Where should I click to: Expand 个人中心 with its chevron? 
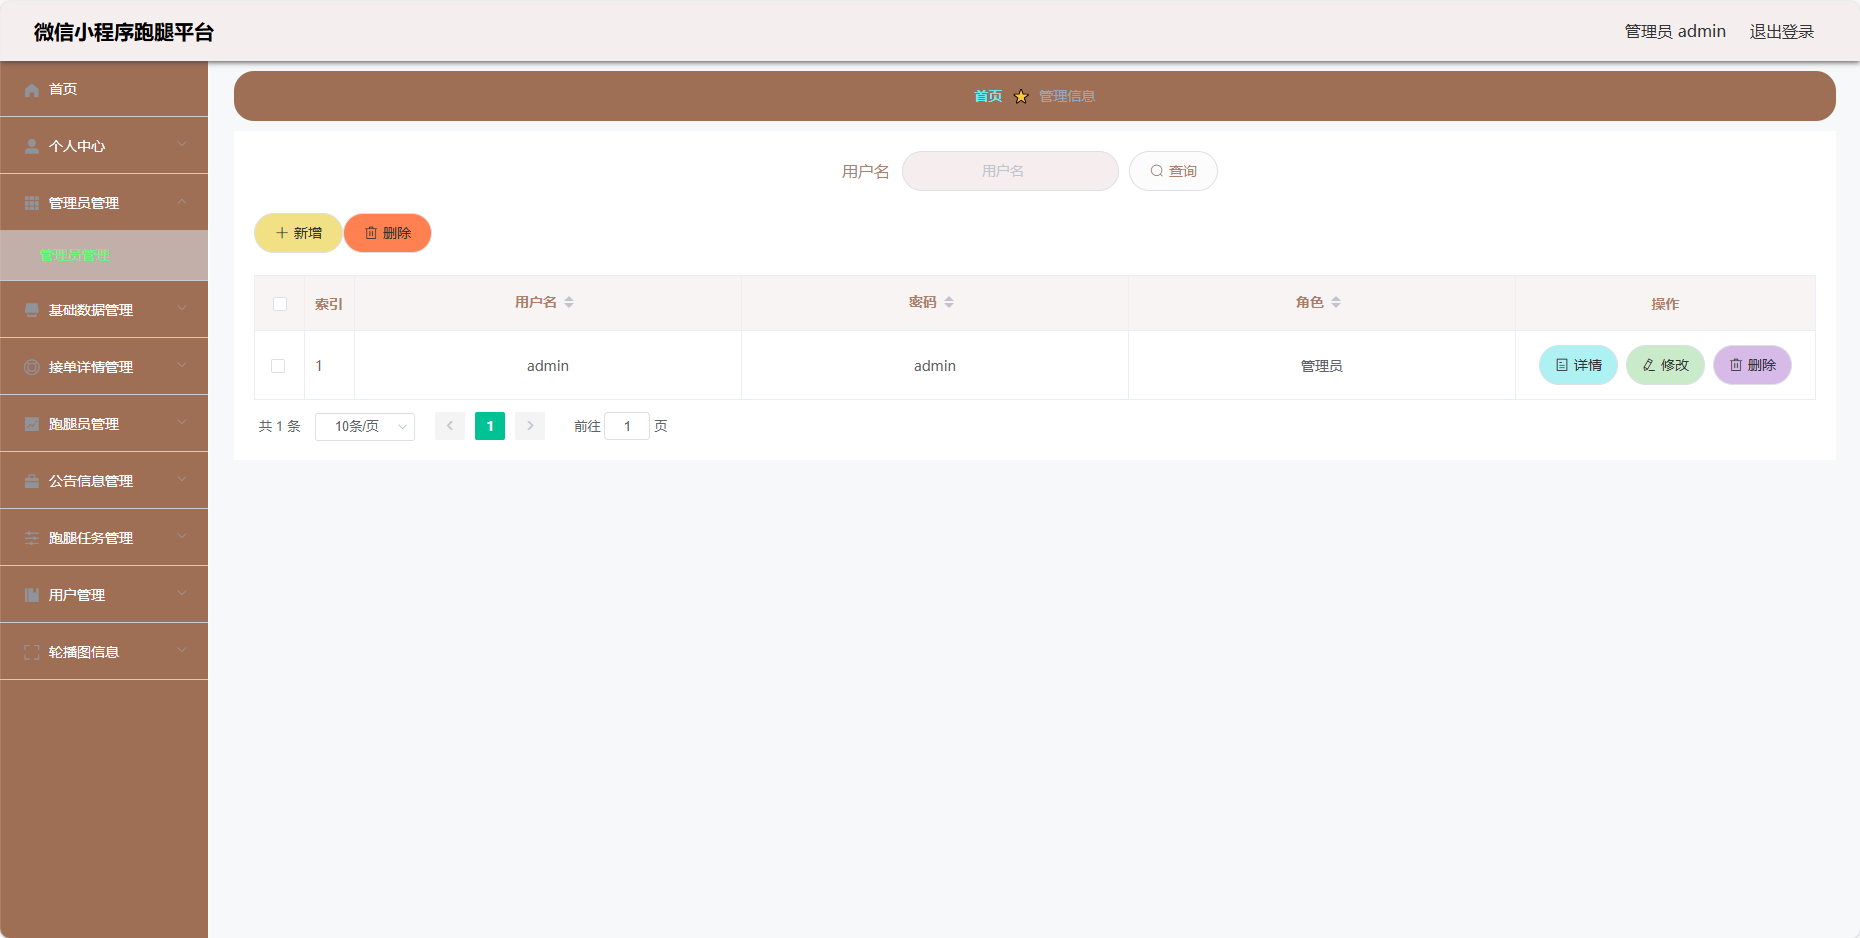tap(182, 144)
